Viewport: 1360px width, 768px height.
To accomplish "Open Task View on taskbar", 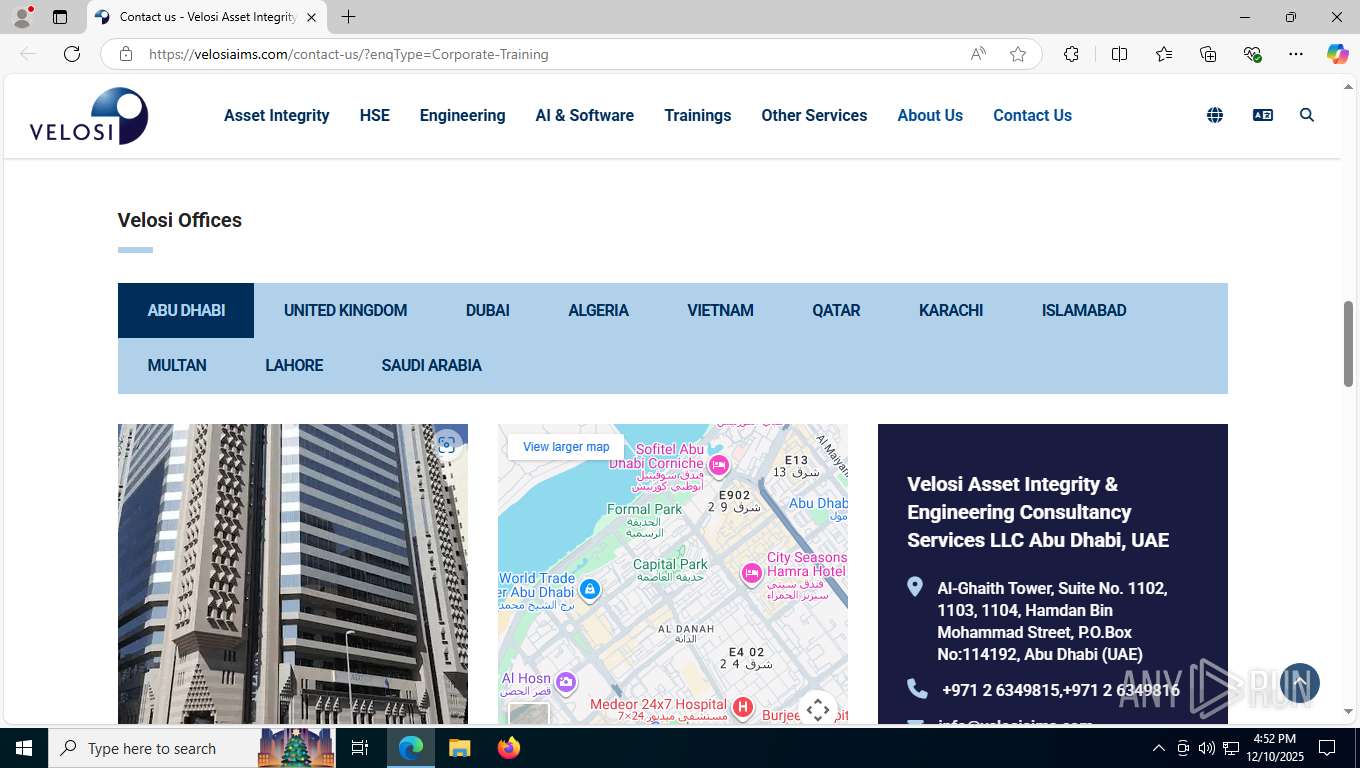I will (x=360, y=748).
